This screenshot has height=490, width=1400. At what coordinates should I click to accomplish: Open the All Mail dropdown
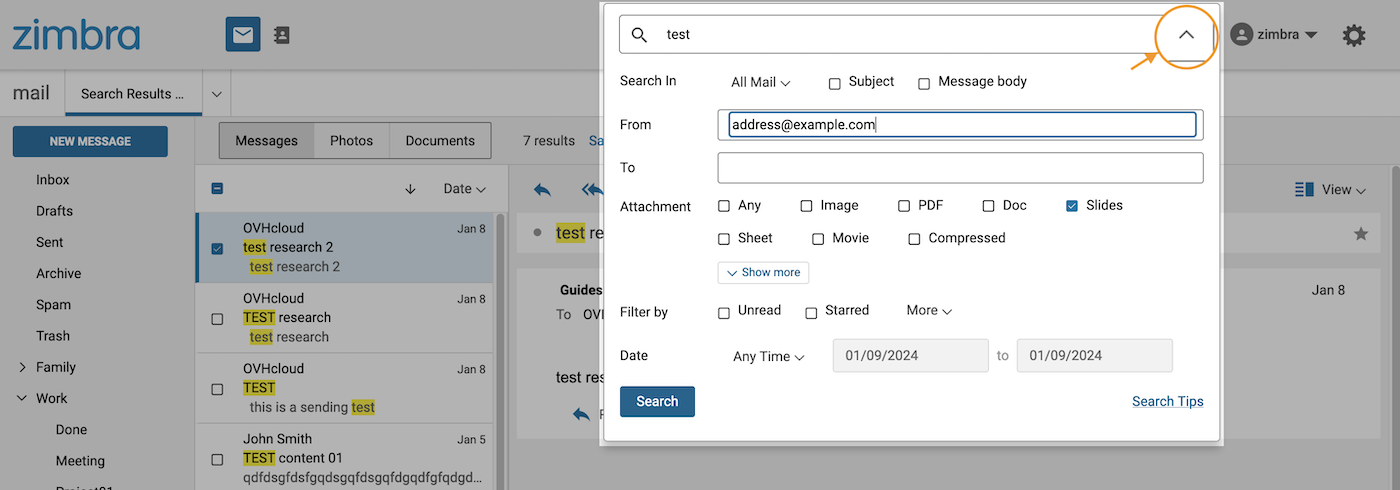(x=760, y=83)
